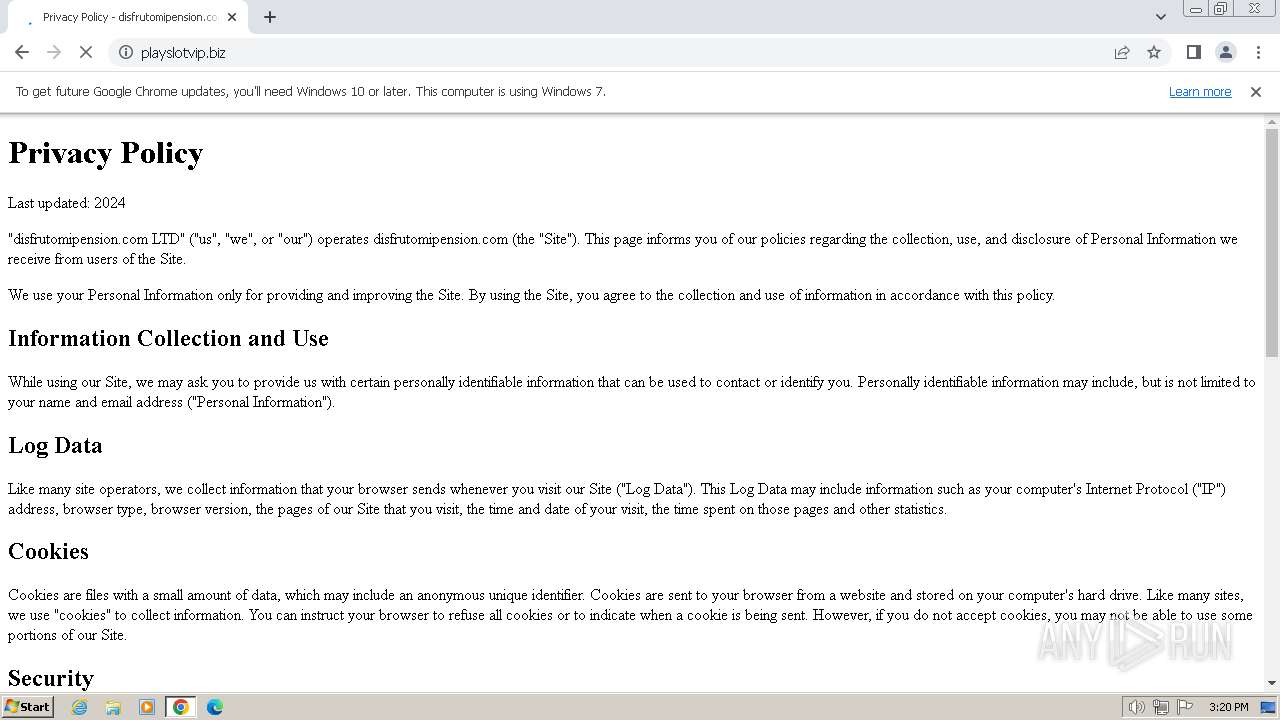Select the Privacy Policy tab
The width and height of the screenshot is (1280, 720).
(x=128, y=17)
